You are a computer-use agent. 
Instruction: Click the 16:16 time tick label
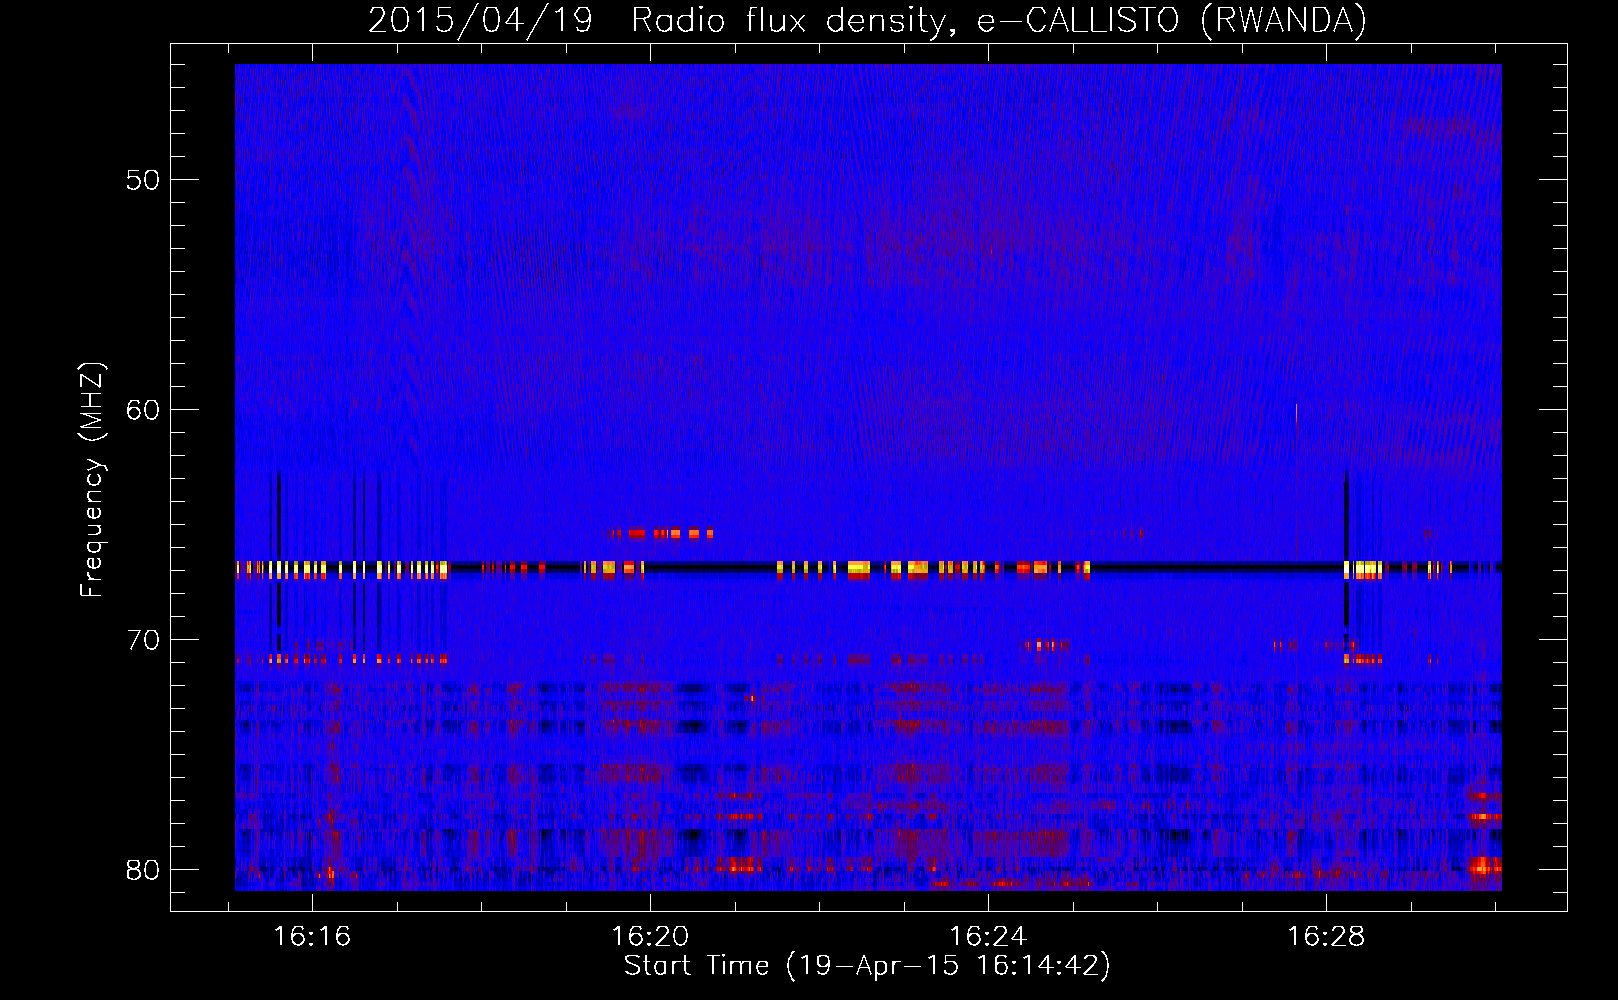click(313, 937)
